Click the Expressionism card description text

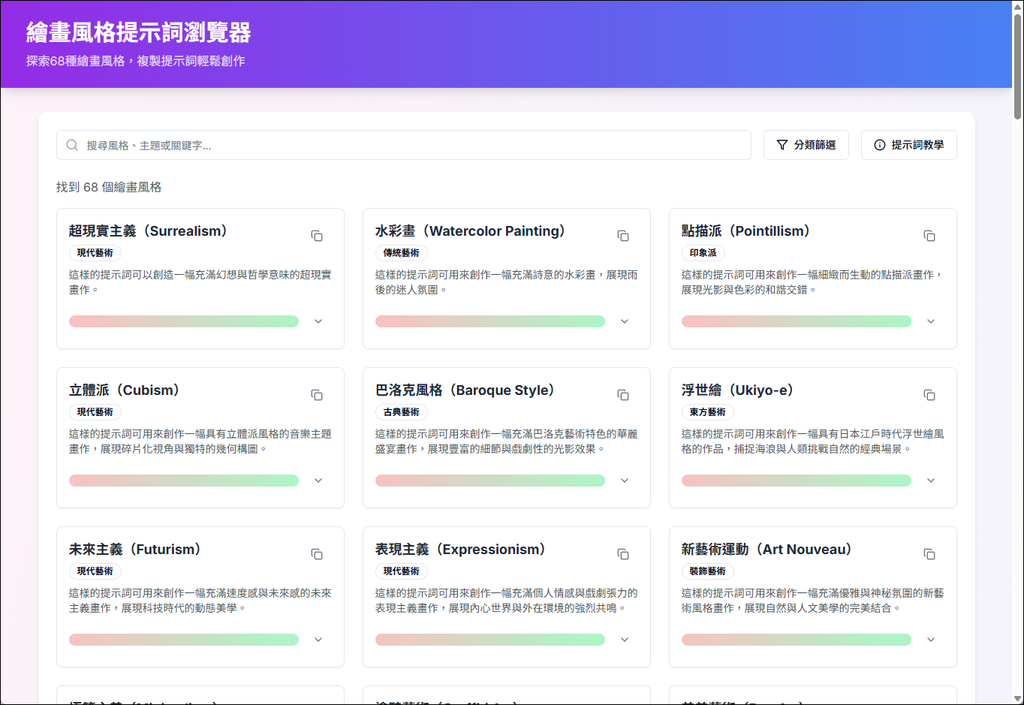506,601
